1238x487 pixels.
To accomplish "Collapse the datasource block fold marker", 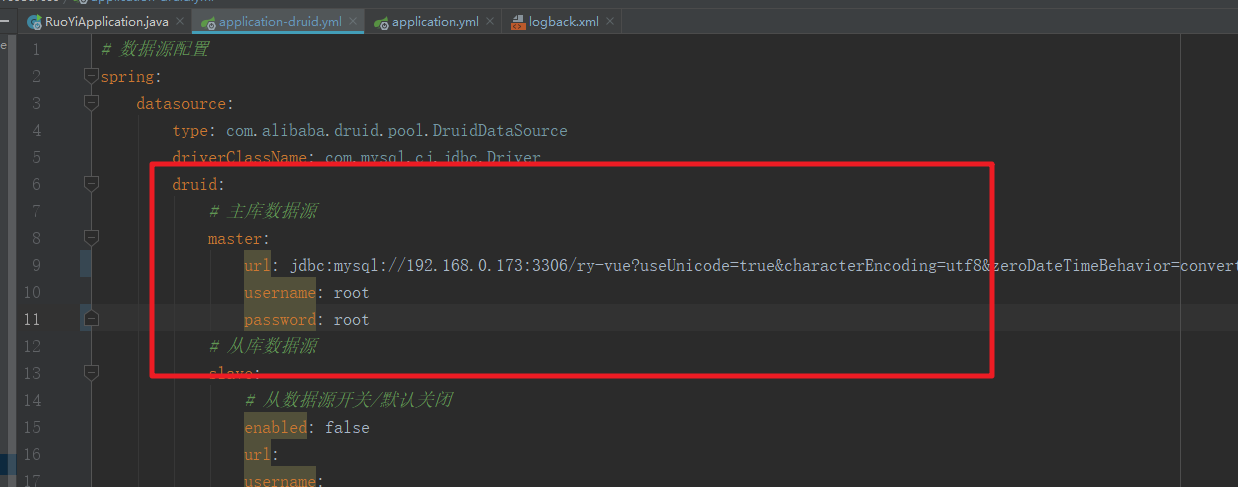I will (x=91, y=102).
